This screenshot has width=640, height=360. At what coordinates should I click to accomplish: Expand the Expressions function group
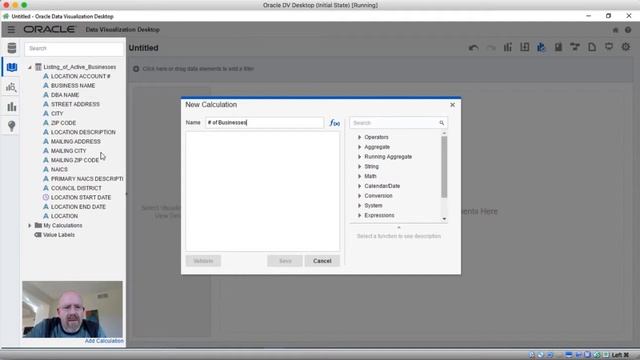click(360, 216)
